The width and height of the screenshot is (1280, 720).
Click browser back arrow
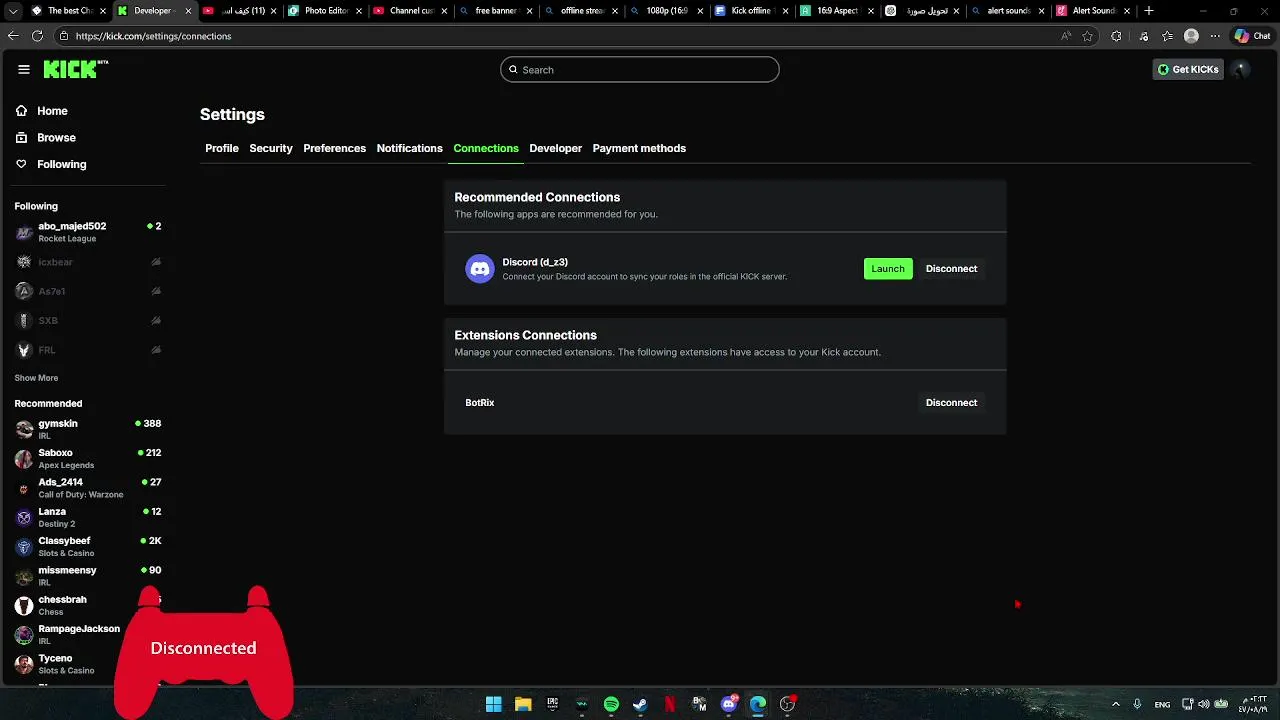[13, 35]
